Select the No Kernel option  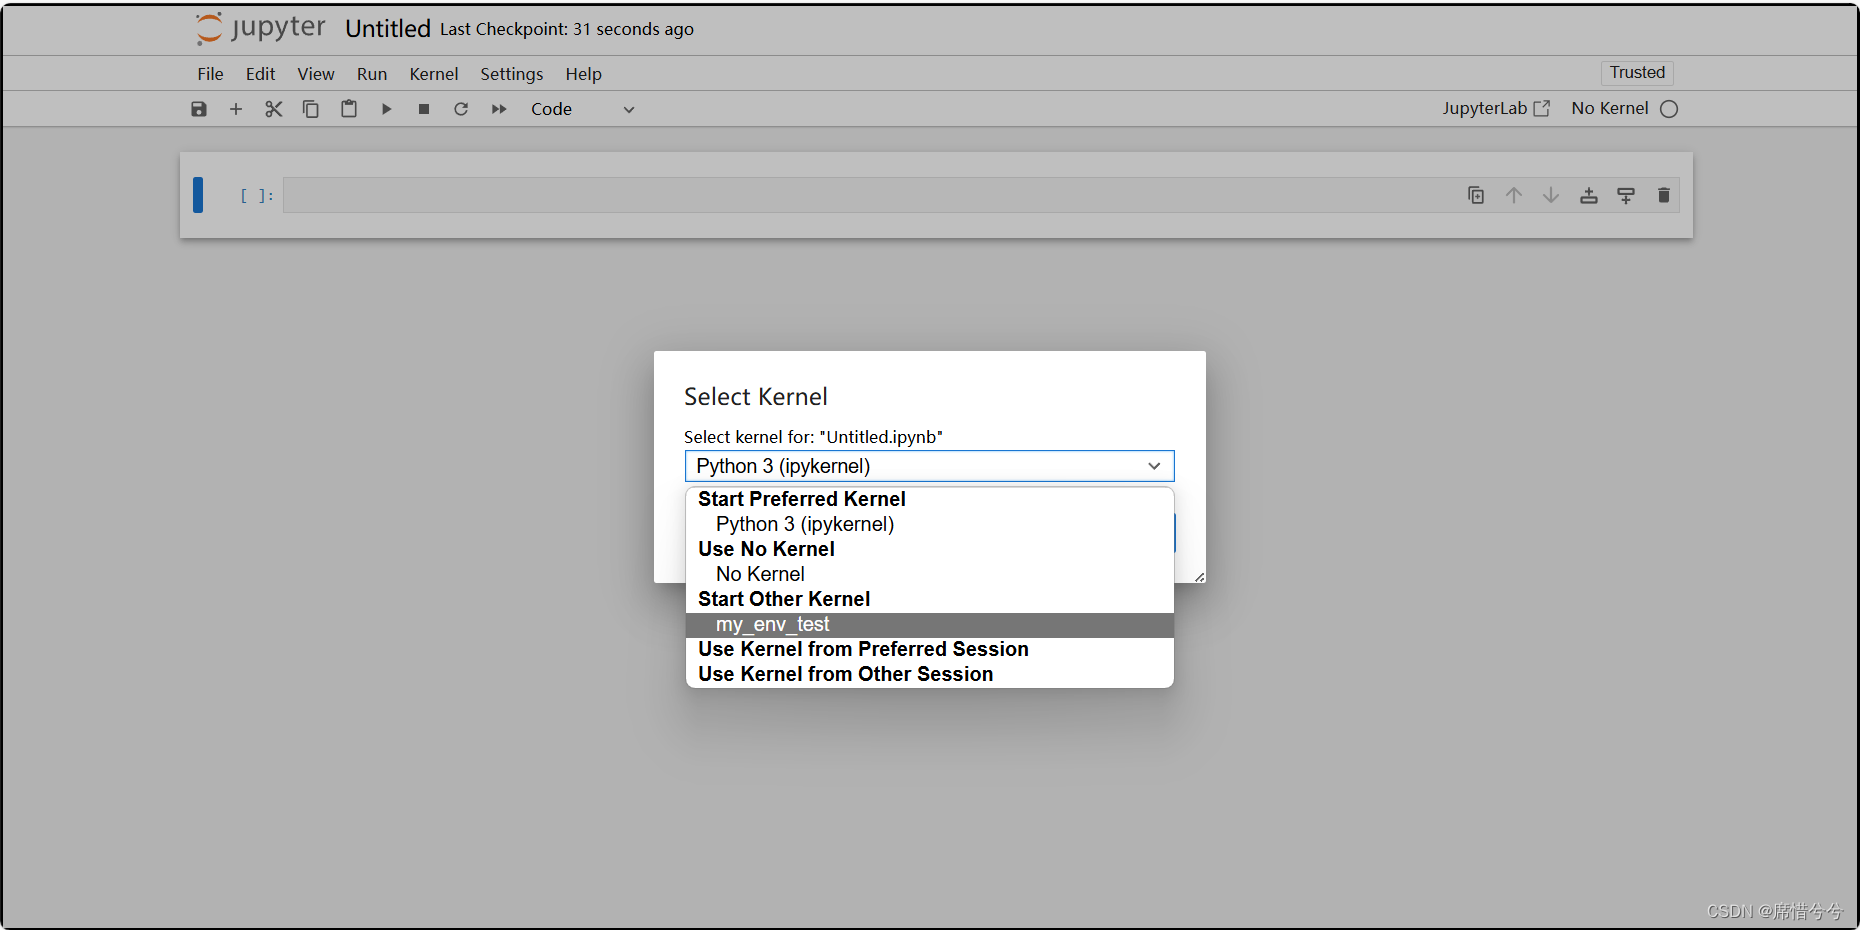pyautogui.click(x=929, y=574)
